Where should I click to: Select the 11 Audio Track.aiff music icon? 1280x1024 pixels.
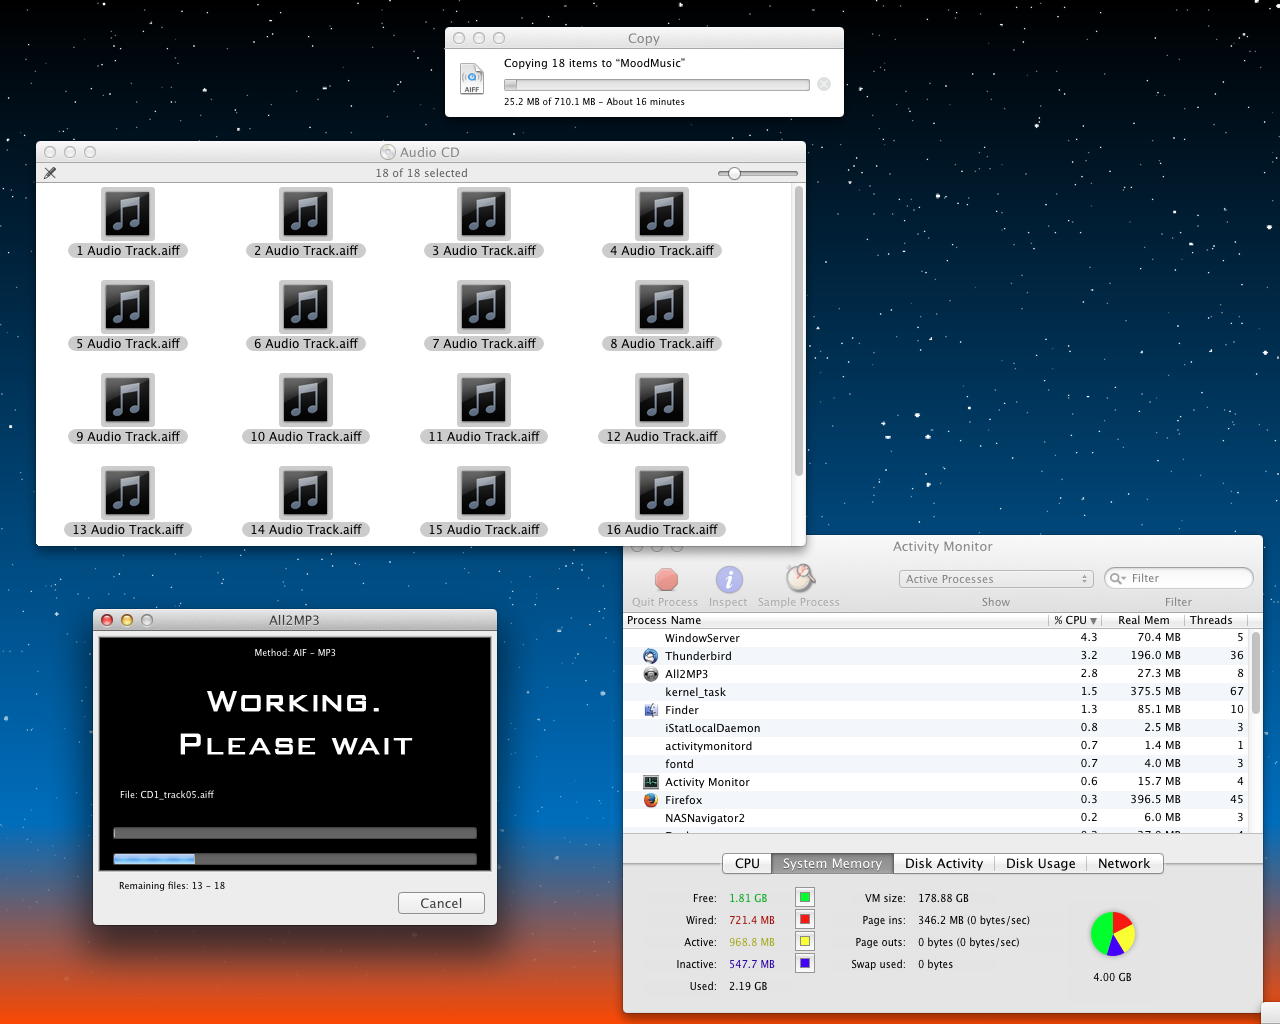pos(484,400)
